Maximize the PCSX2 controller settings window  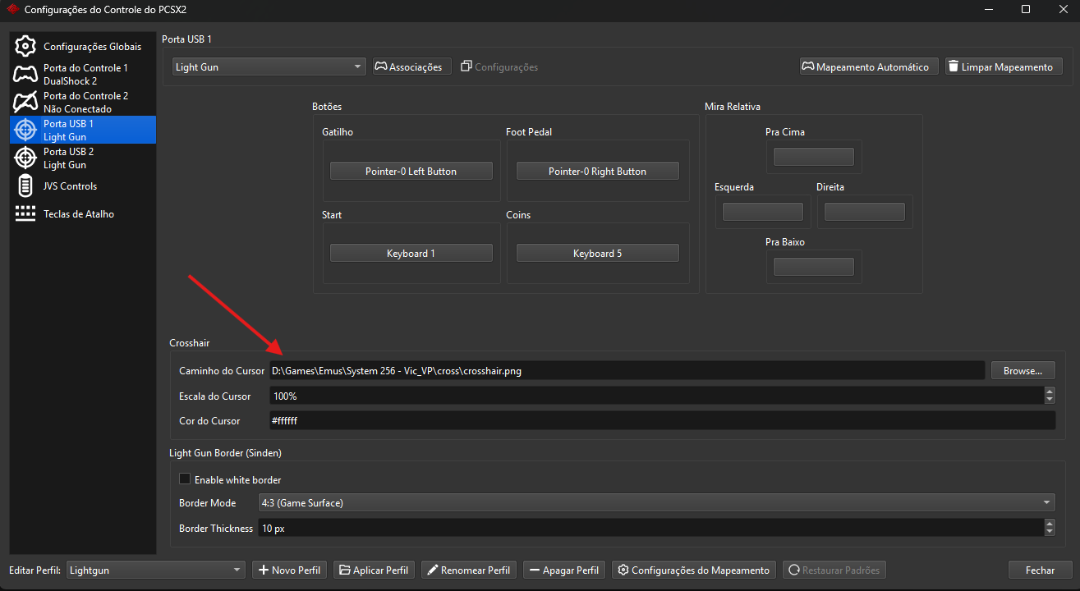click(1026, 9)
